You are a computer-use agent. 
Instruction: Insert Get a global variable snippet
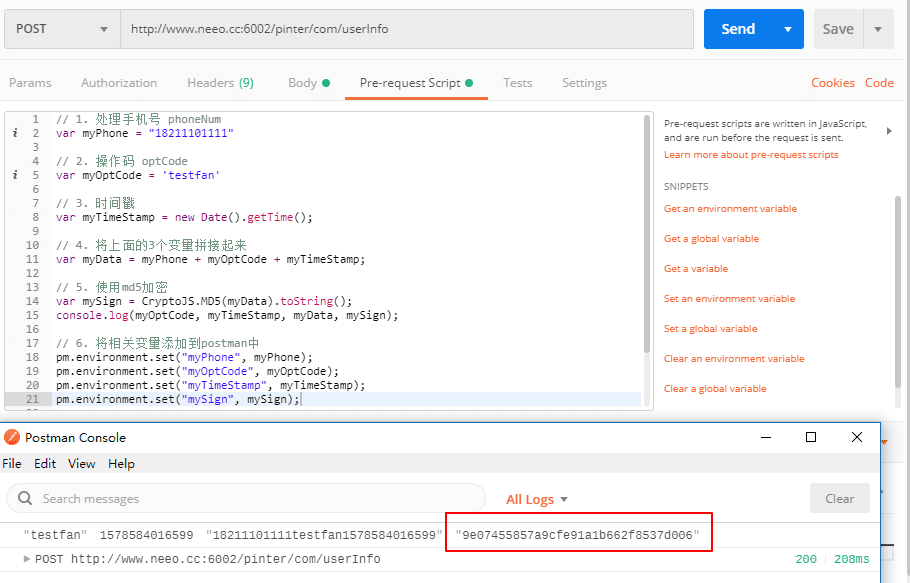coord(712,239)
